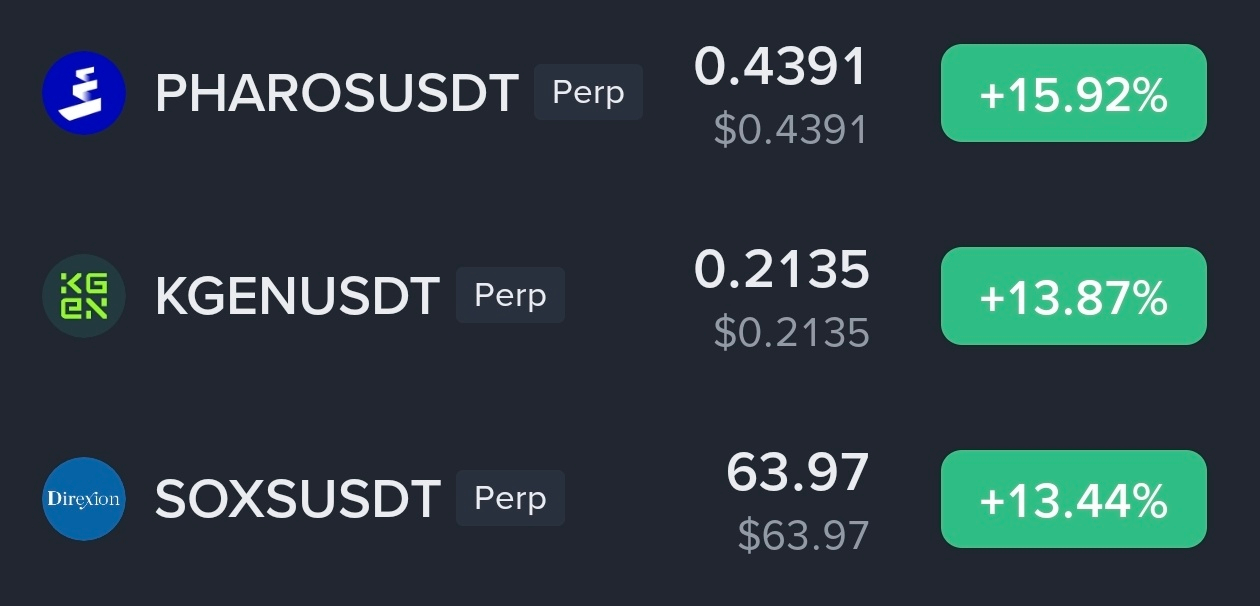Screen dimensions: 1260x606
Task: Select the 0.4391 last price
Action: click(x=782, y=67)
